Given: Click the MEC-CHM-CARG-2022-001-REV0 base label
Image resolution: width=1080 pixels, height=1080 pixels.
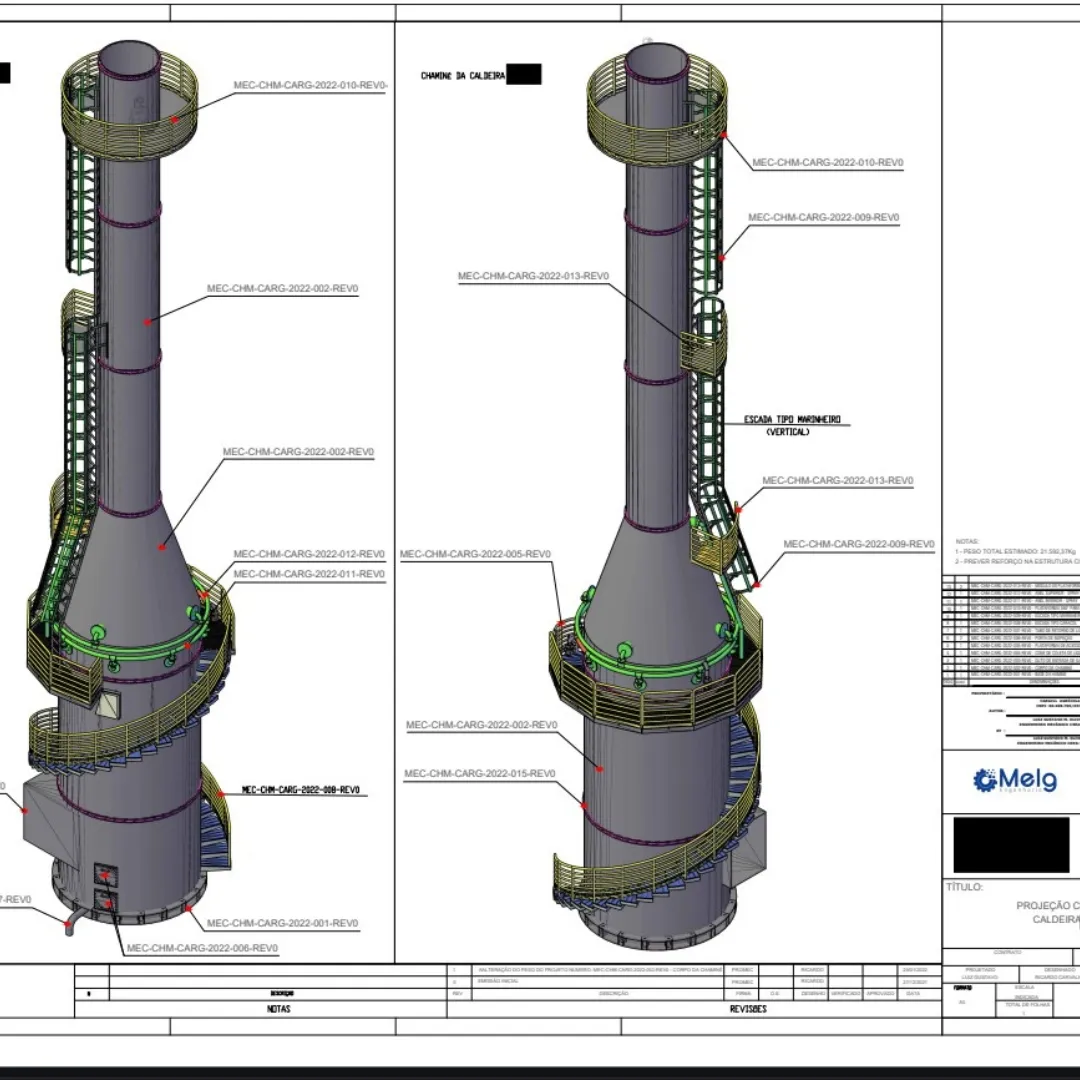Looking at the screenshot, I should 284,923.
